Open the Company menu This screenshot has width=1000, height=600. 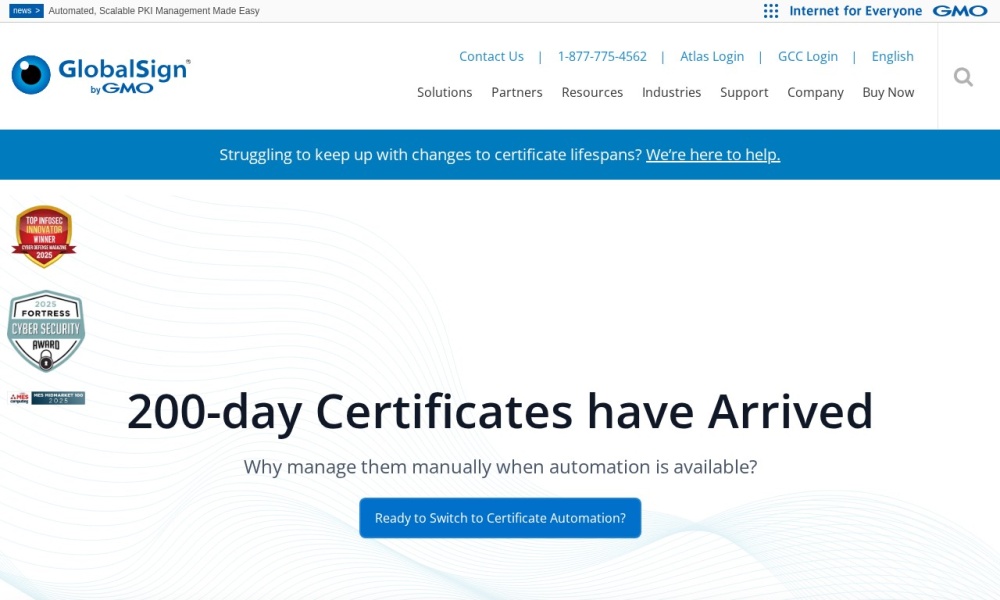point(815,92)
